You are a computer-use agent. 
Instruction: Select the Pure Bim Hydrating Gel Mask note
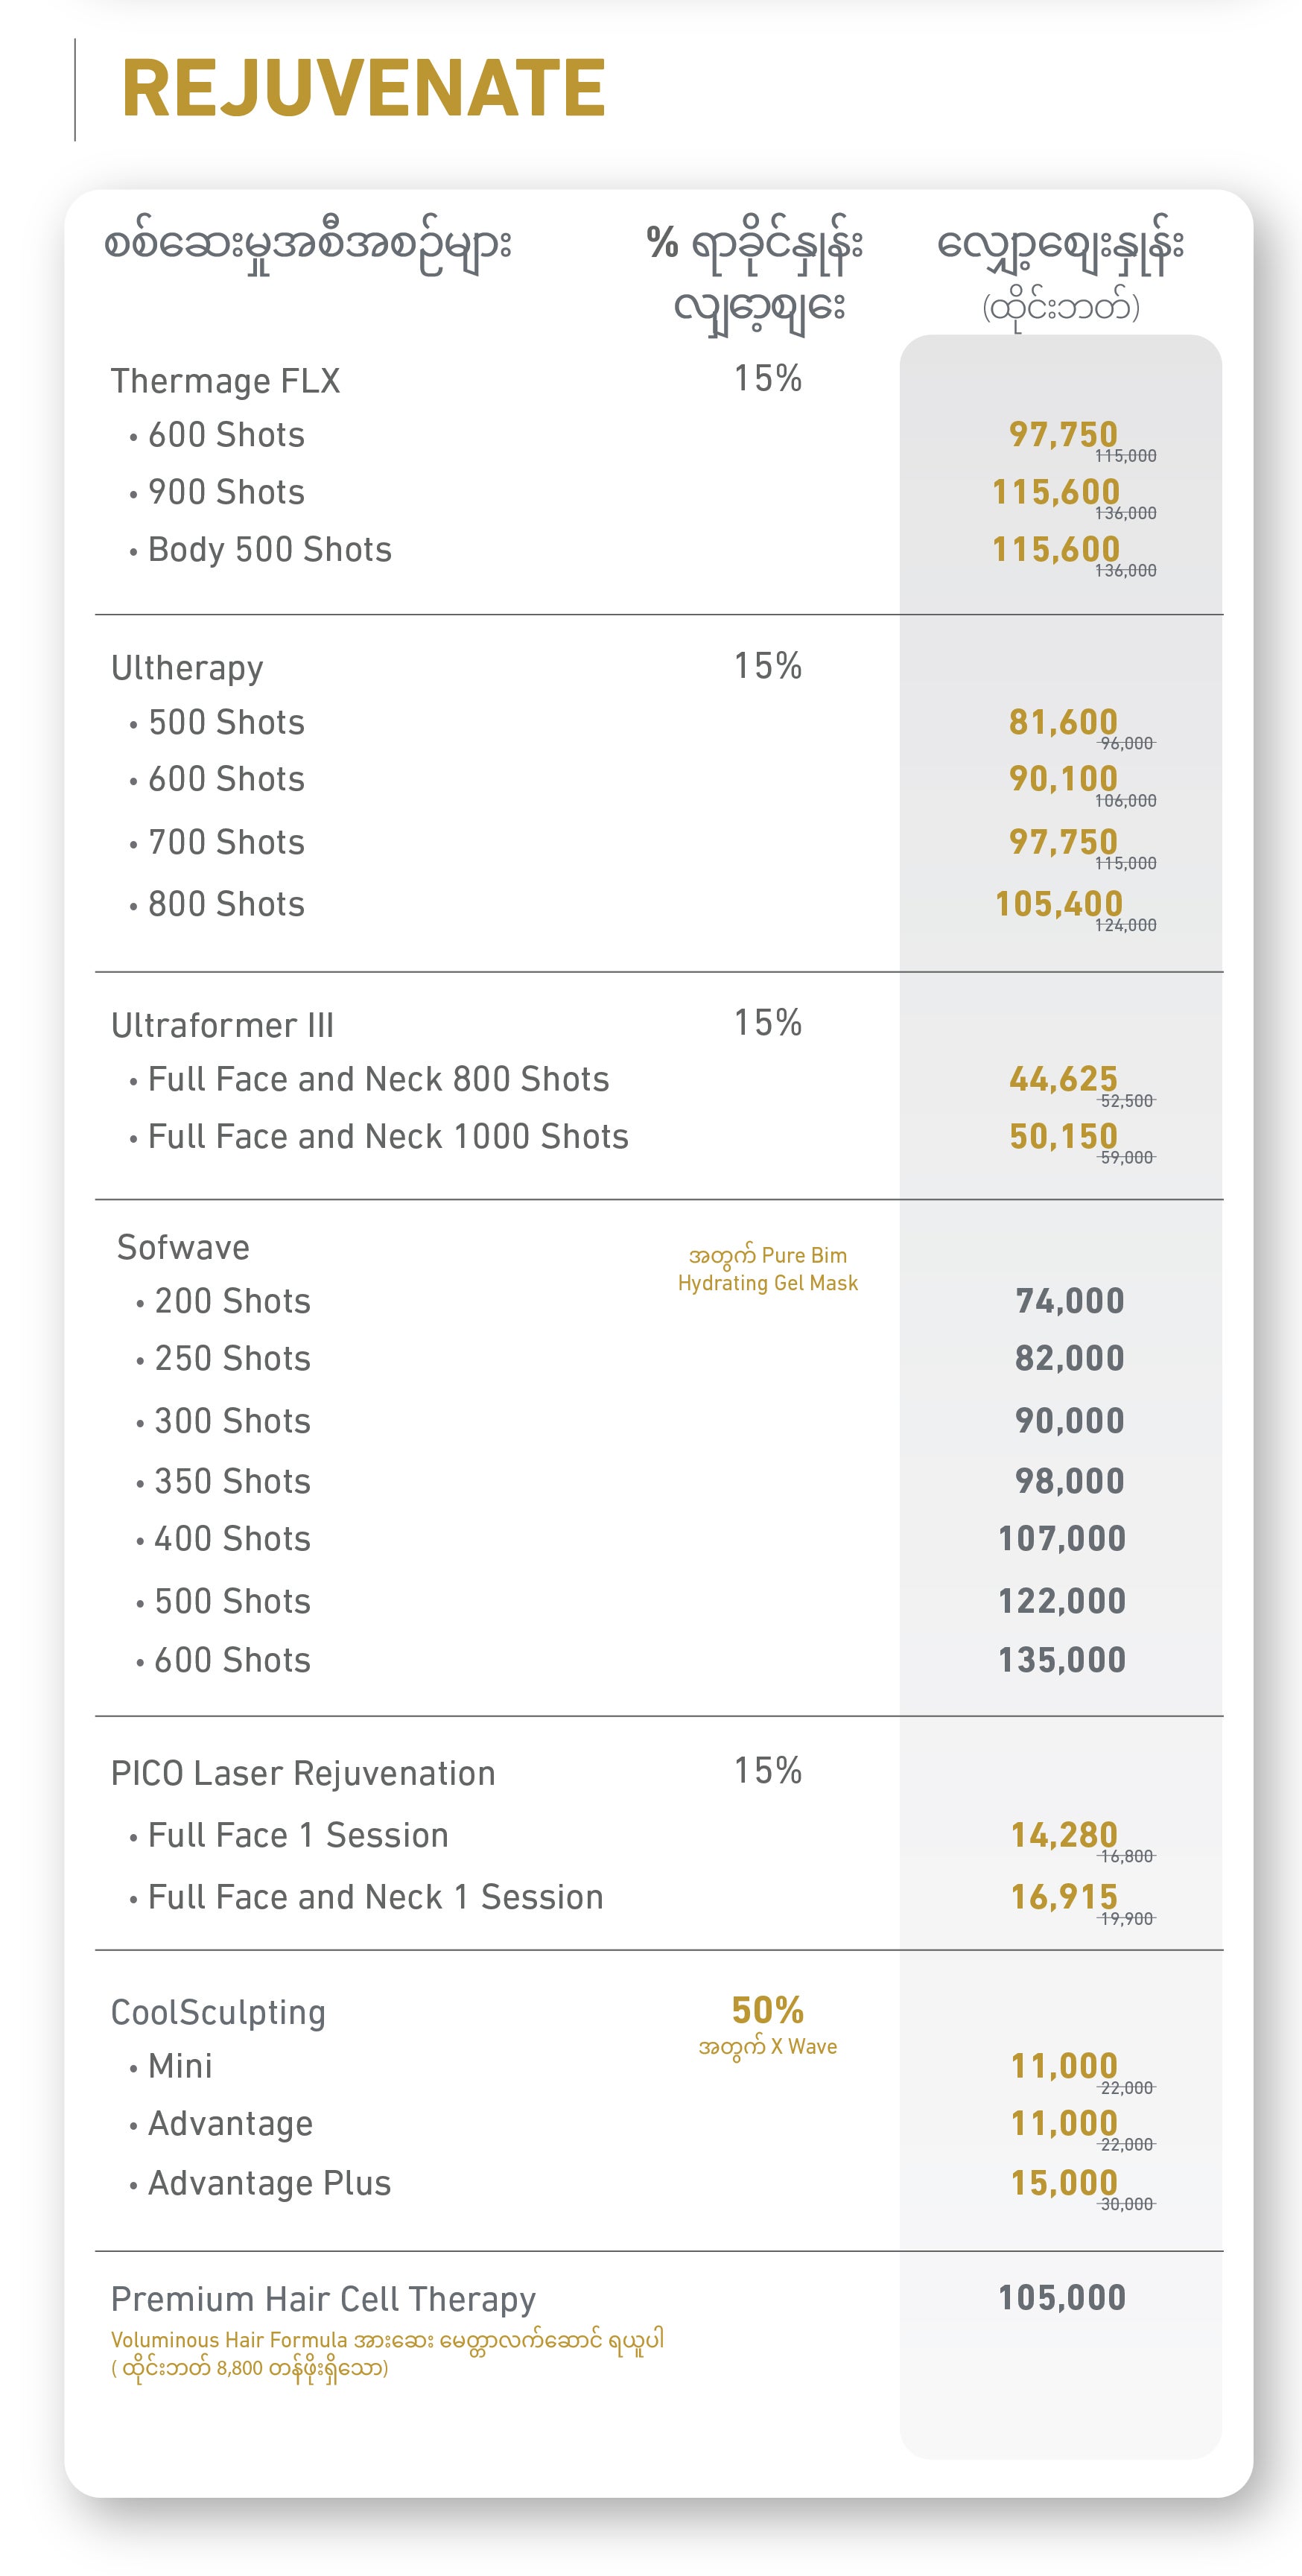pyautogui.click(x=768, y=1269)
